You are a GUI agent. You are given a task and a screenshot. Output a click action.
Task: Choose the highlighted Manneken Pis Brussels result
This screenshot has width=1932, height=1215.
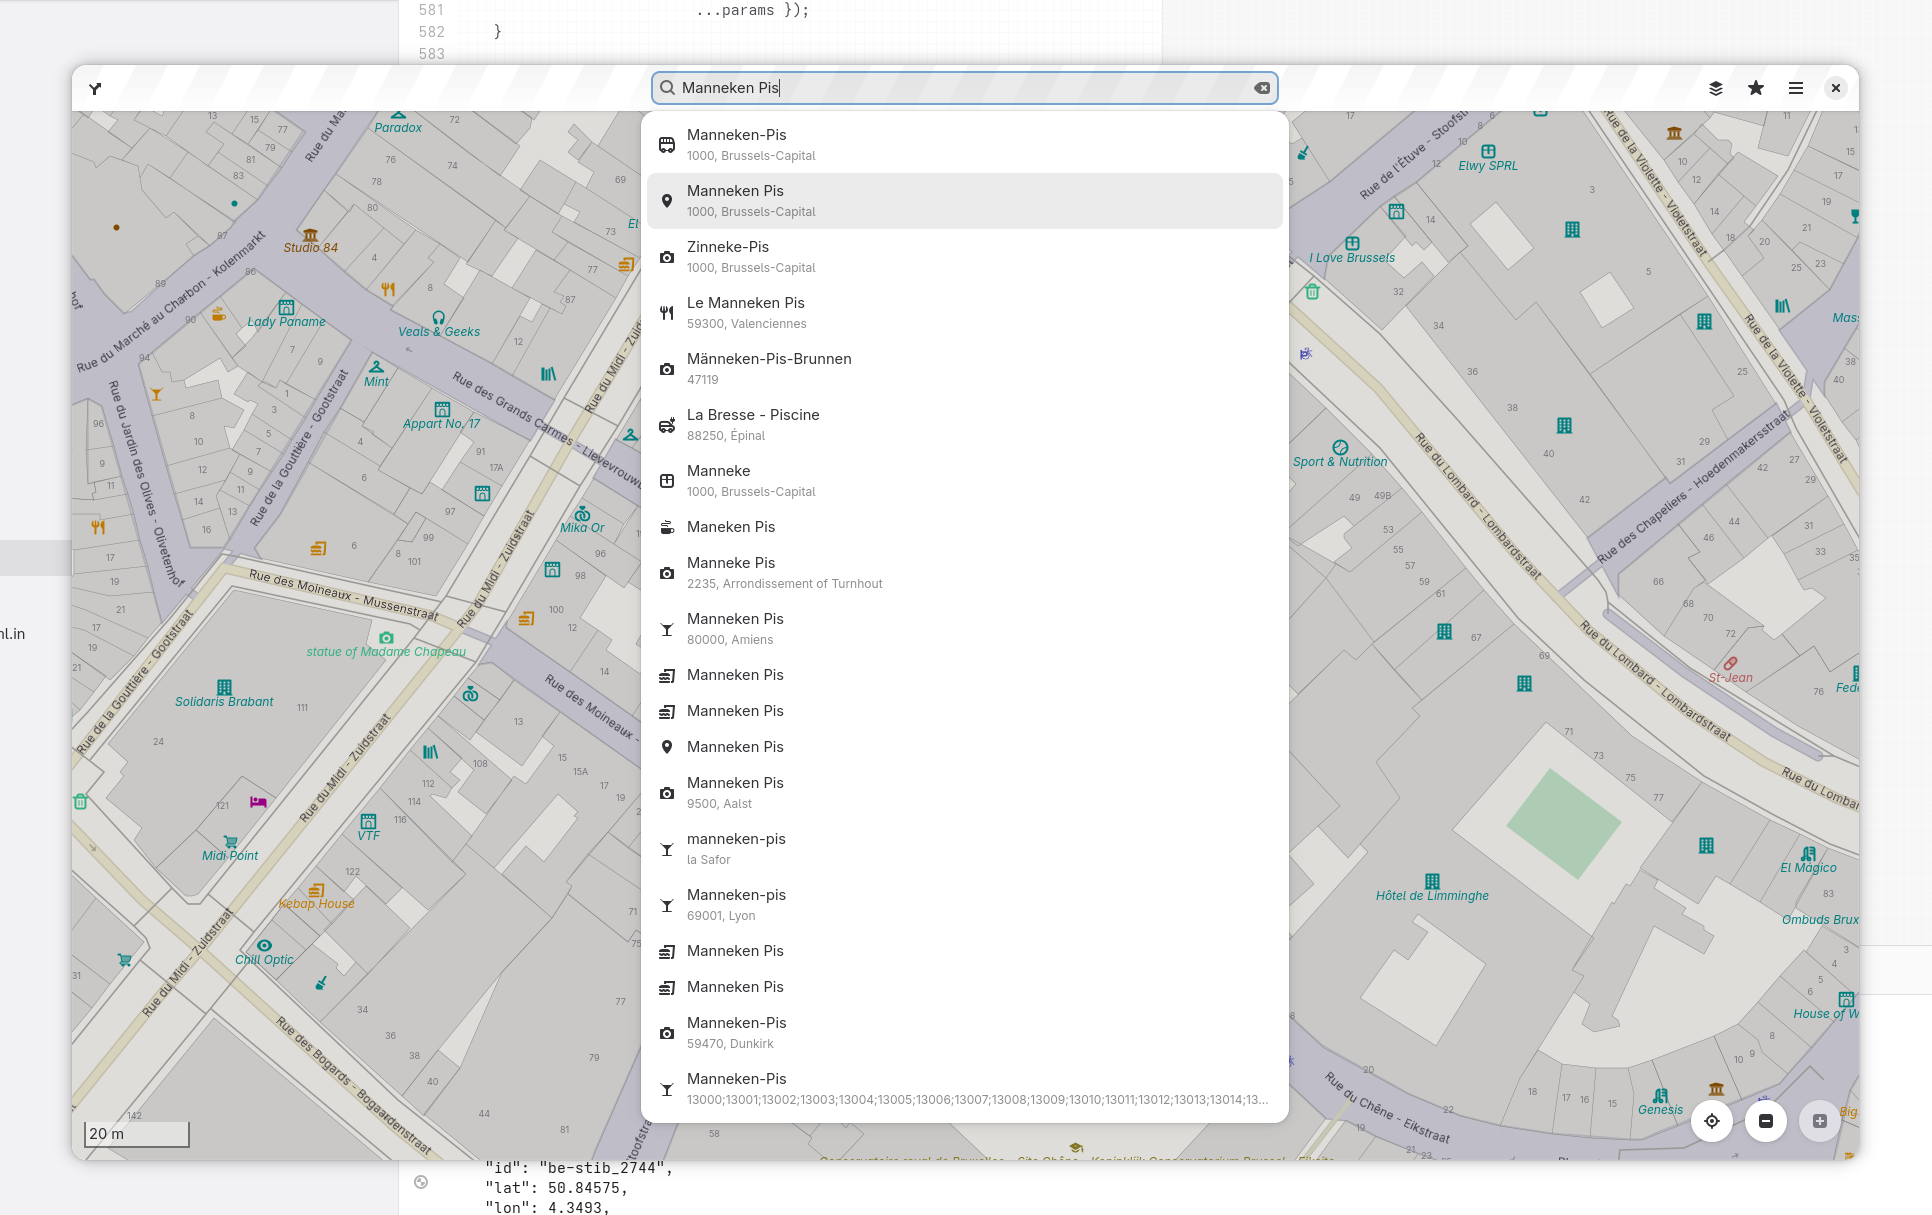pos(964,201)
